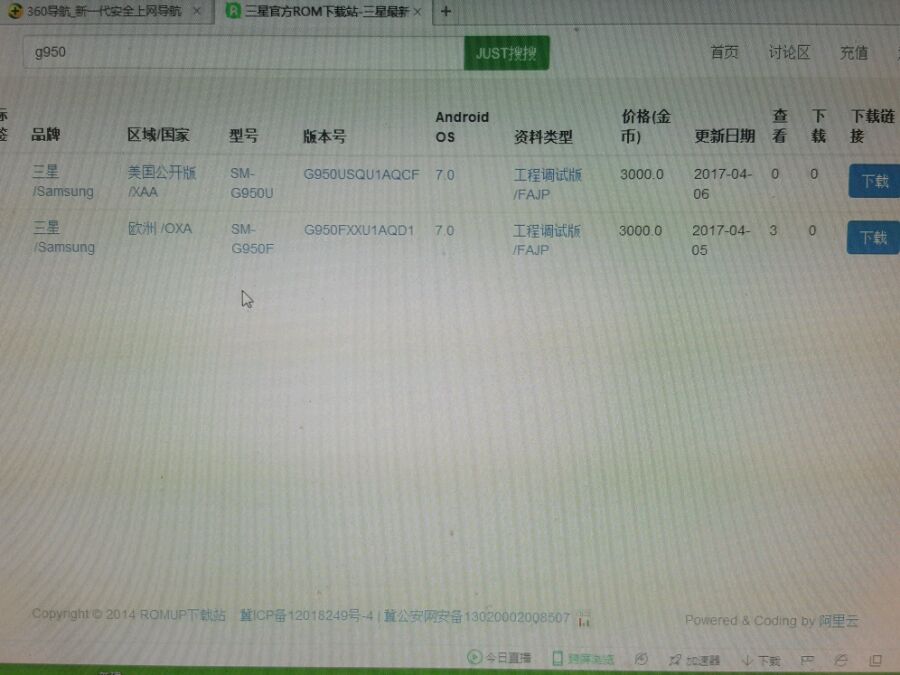This screenshot has height=675, width=900.
Task: Click the statistics chart icon in footer
Action: (584, 619)
